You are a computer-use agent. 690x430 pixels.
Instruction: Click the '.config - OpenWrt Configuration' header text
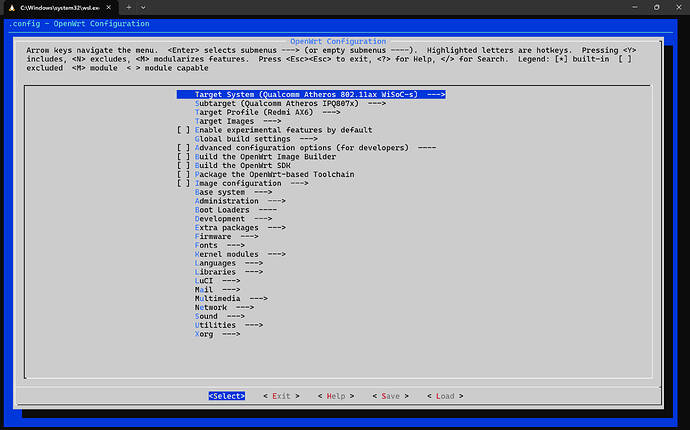79,24
